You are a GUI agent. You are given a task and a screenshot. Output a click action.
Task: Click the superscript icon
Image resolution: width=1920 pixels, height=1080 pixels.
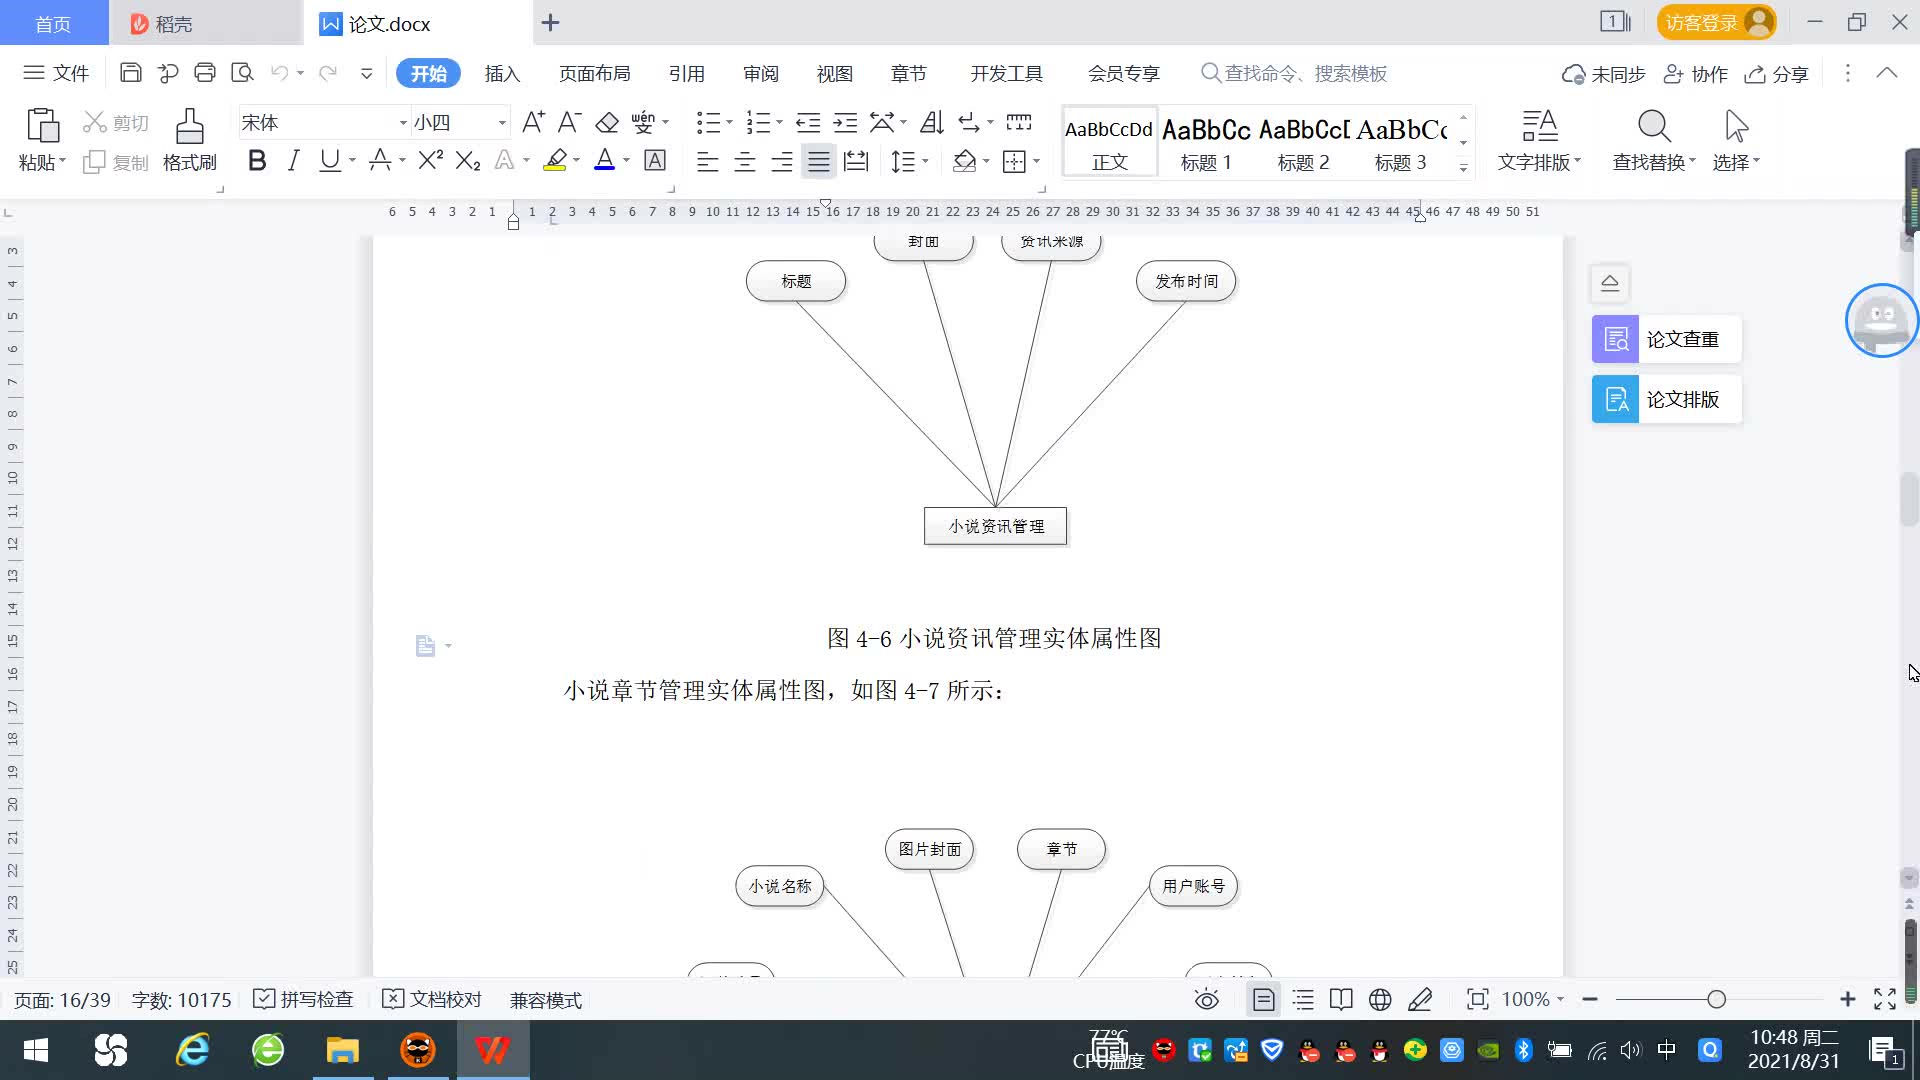tap(430, 161)
